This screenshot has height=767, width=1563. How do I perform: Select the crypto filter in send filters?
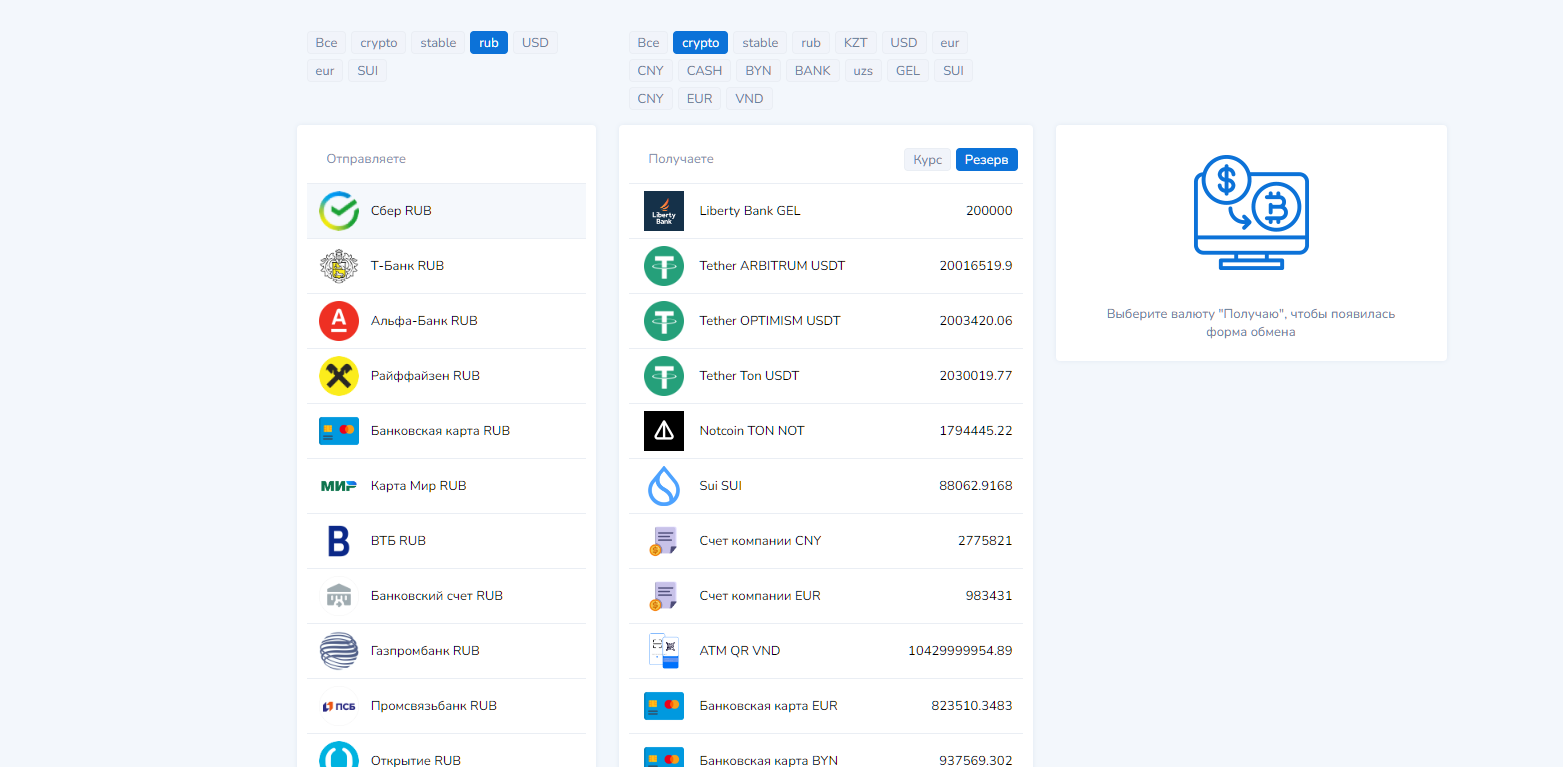(x=379, y=42)
